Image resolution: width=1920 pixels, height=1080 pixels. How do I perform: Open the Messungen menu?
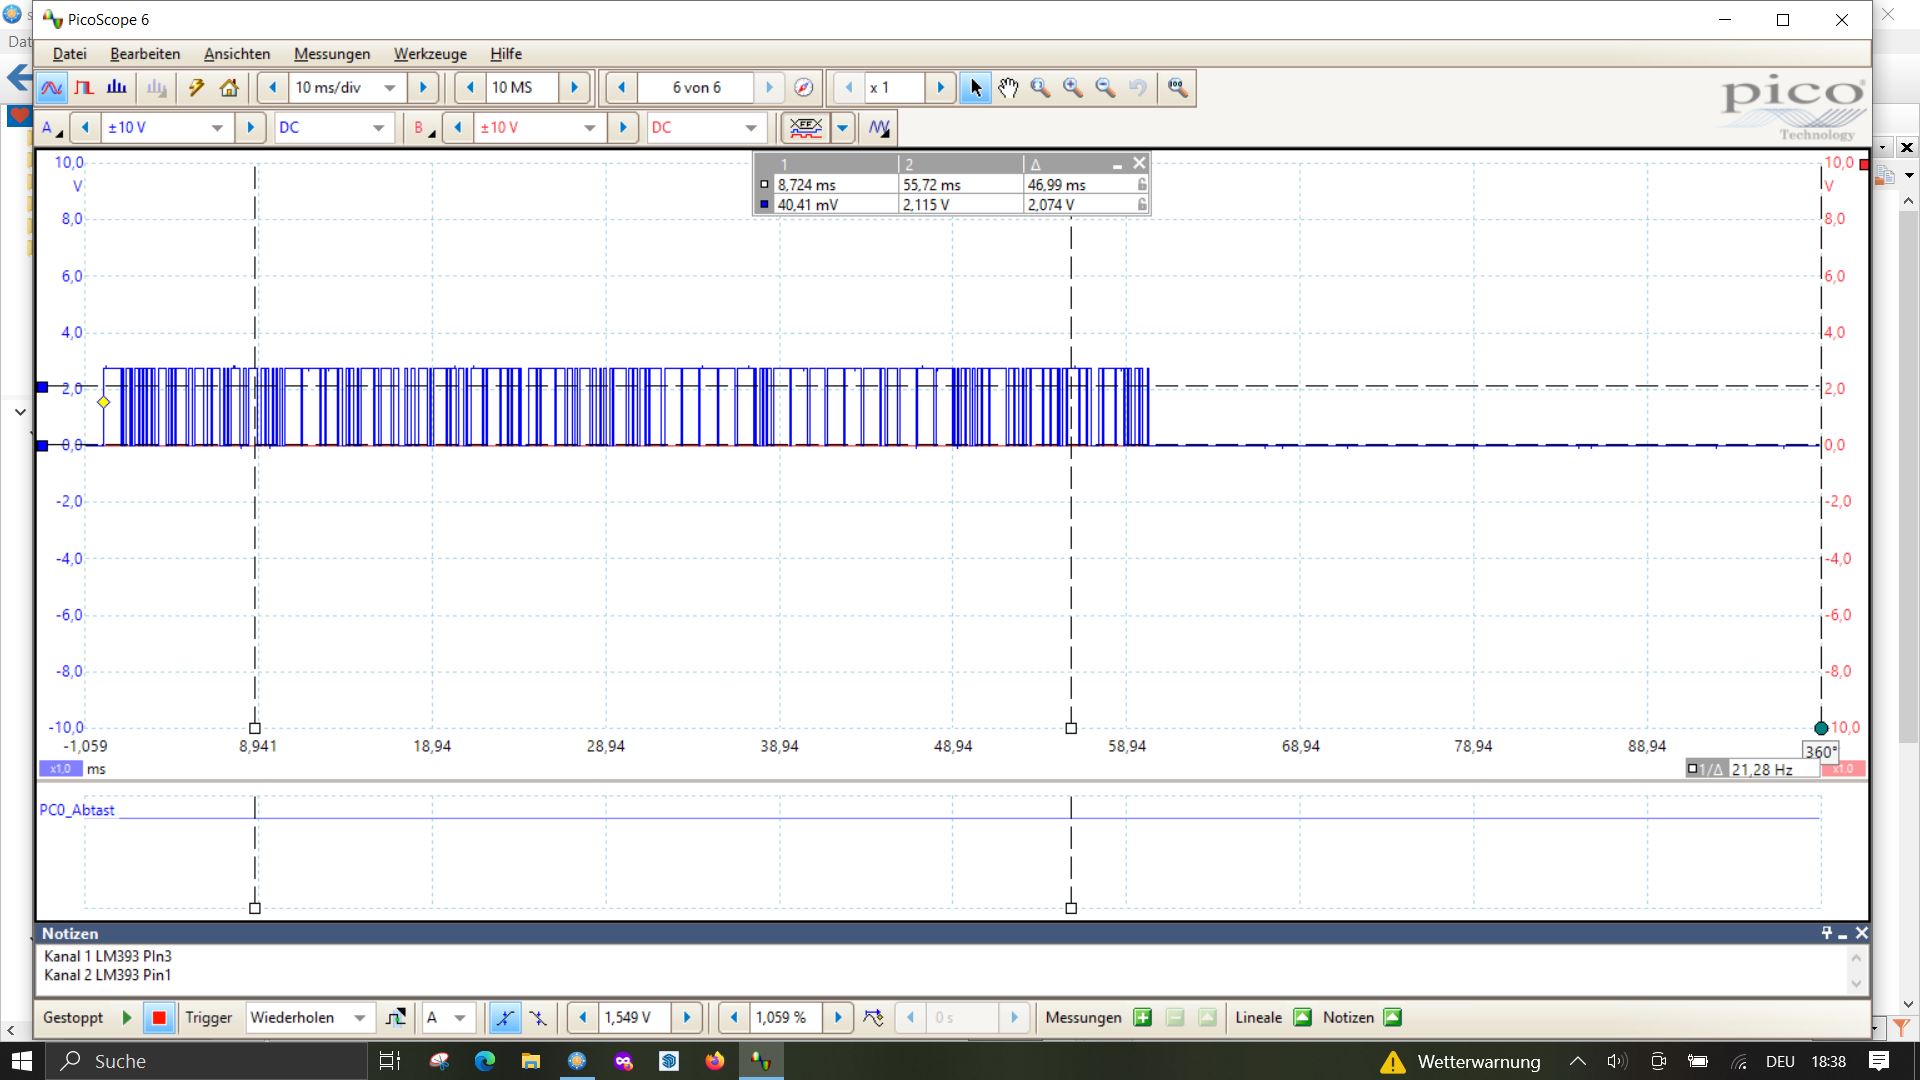(x=331, y=54)
